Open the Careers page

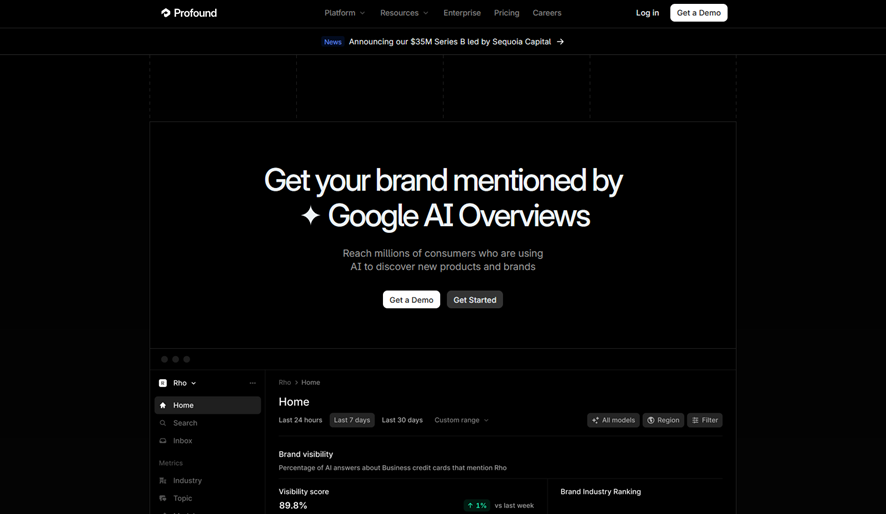[547, 13]
